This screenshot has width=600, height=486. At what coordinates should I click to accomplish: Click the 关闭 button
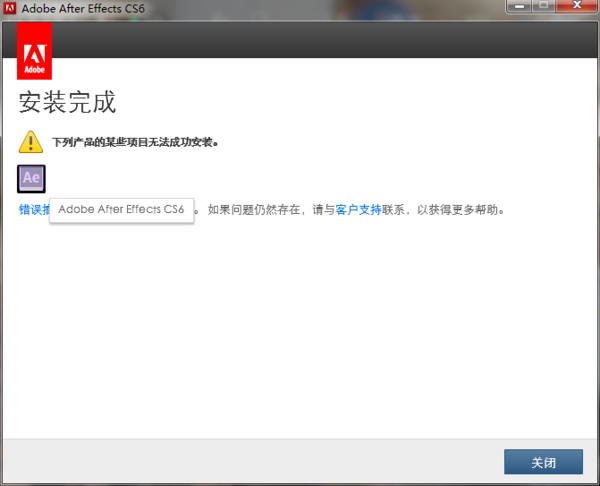tap(543, 462)
